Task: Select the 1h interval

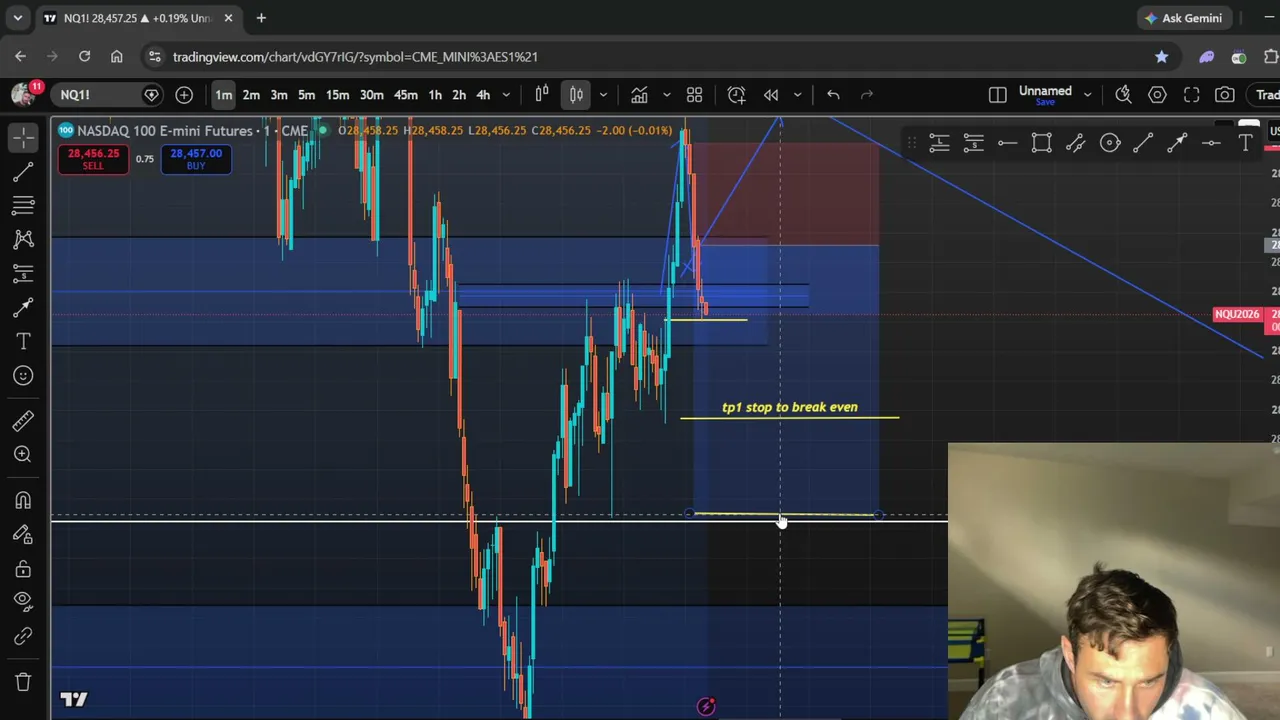Action: (x=435, y=95)
